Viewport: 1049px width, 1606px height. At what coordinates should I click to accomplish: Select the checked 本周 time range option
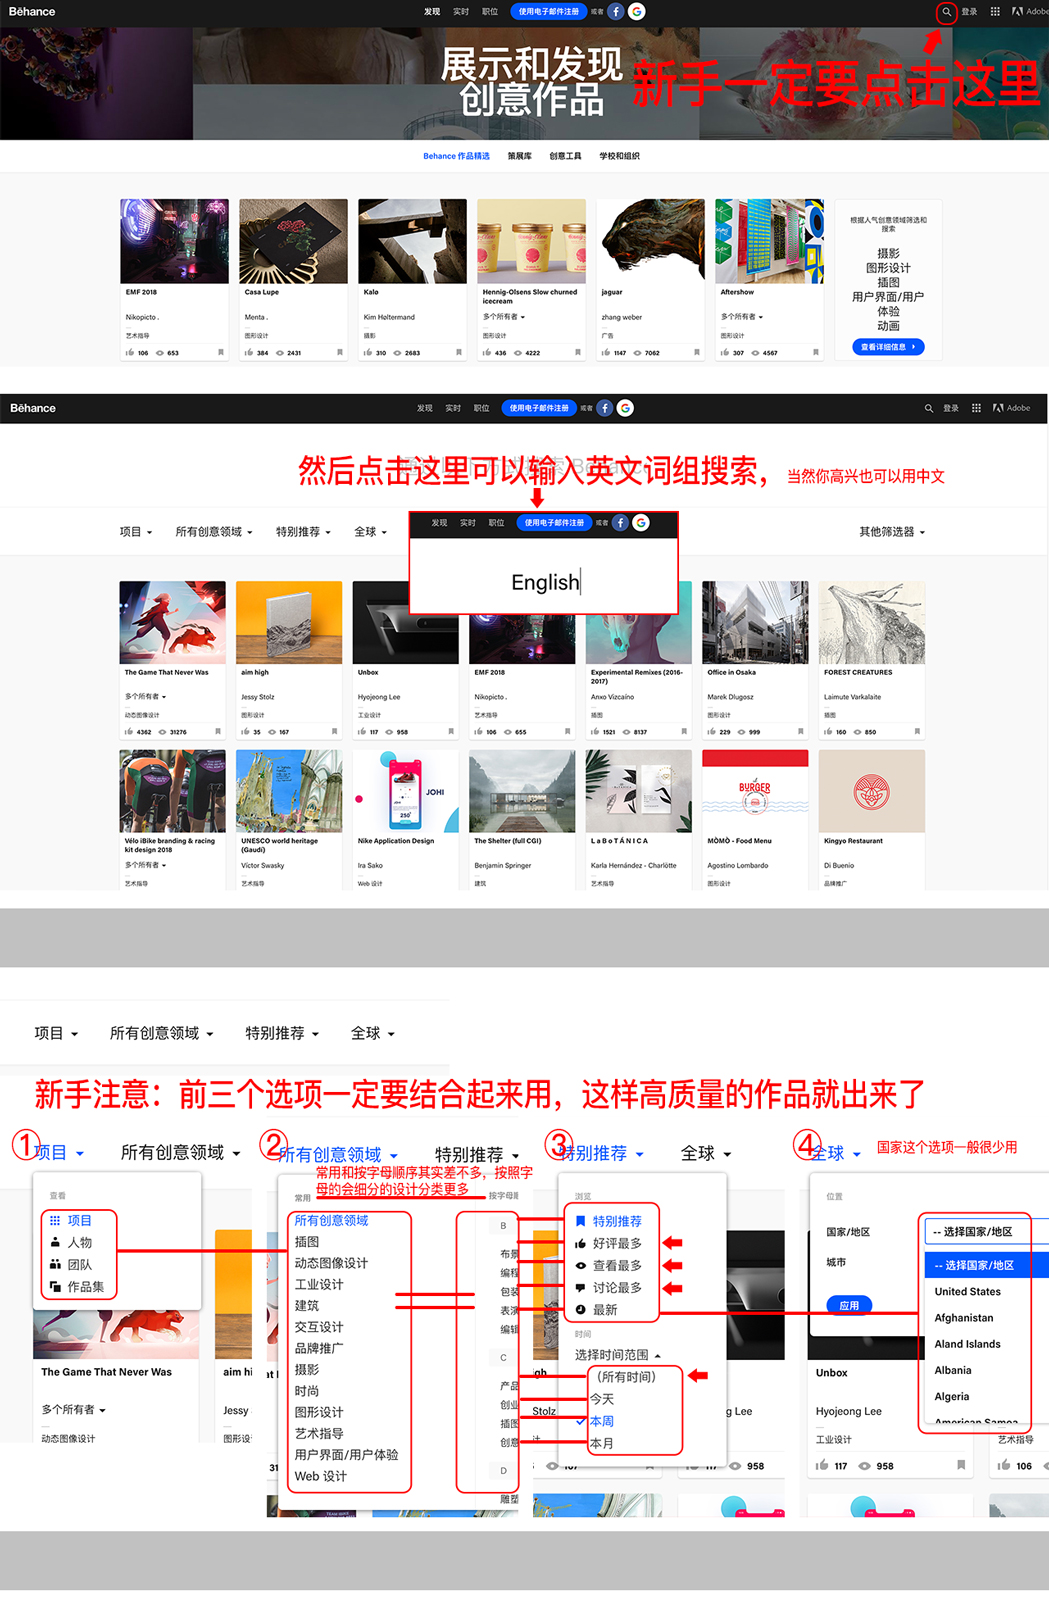[x=601, y=1421]
